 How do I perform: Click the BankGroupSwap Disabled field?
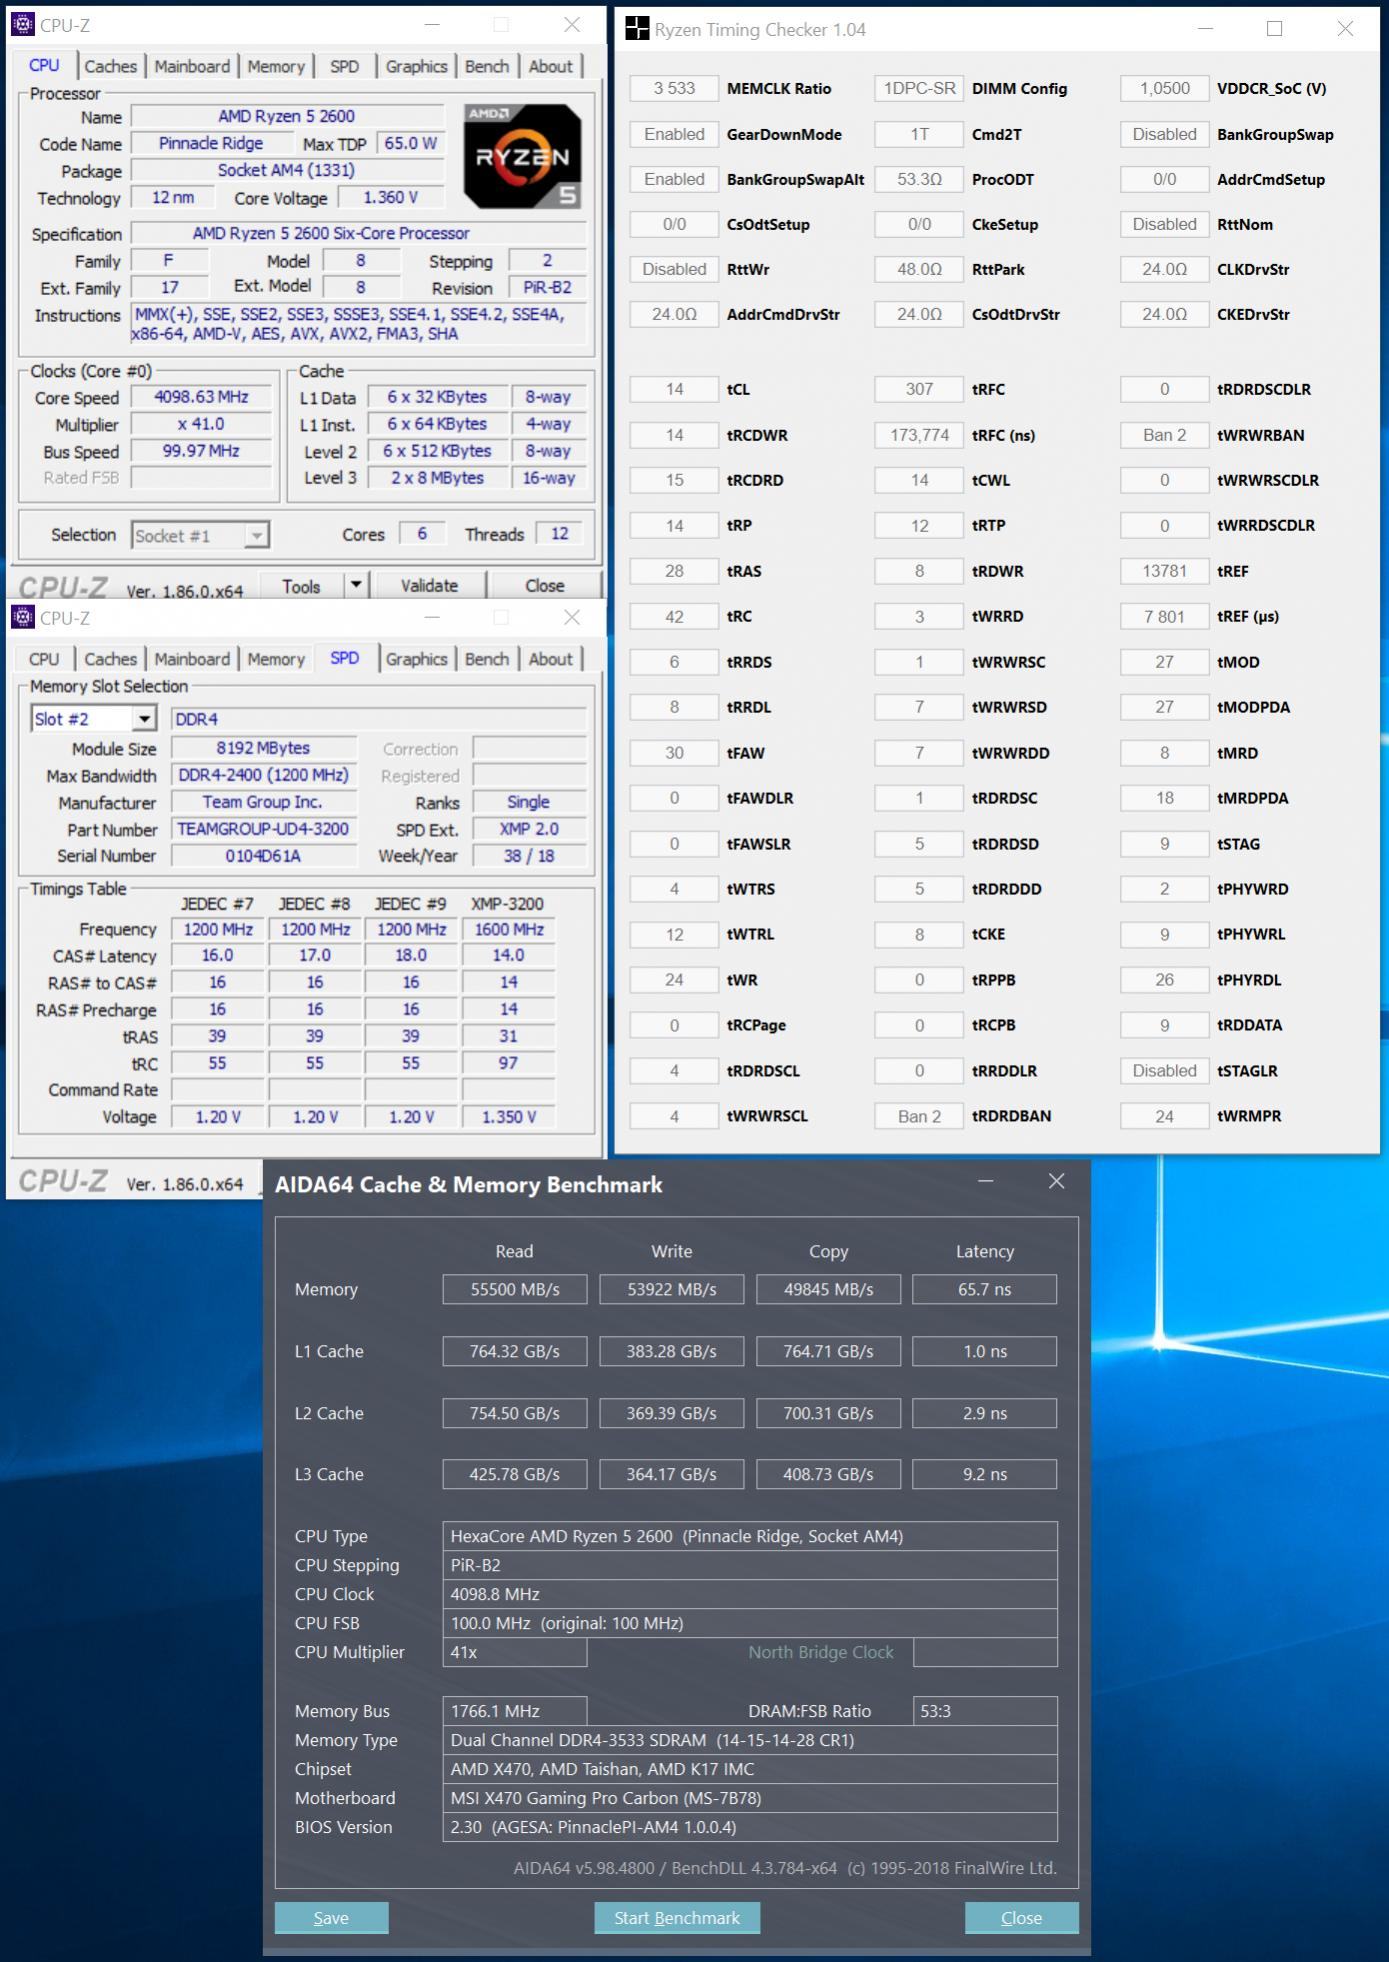[x=1165, y=134]
